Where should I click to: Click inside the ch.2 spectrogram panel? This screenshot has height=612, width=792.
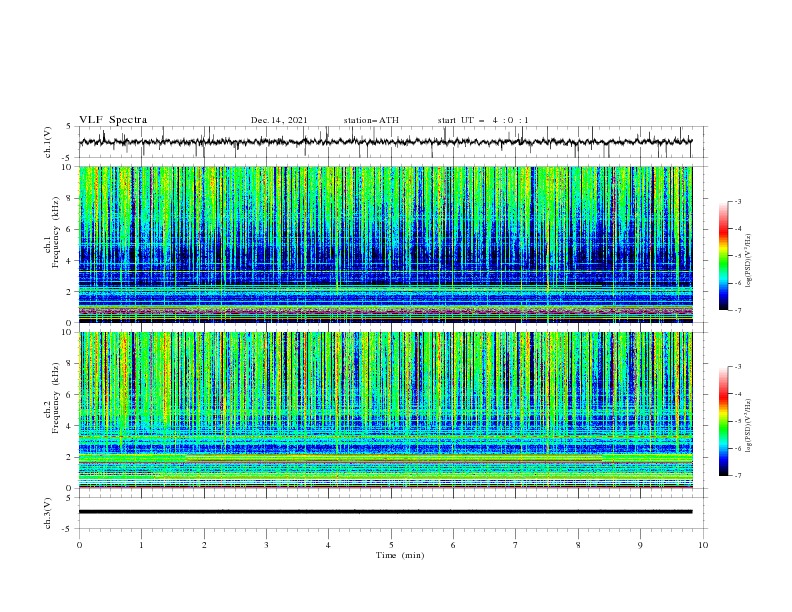(385, 410)
